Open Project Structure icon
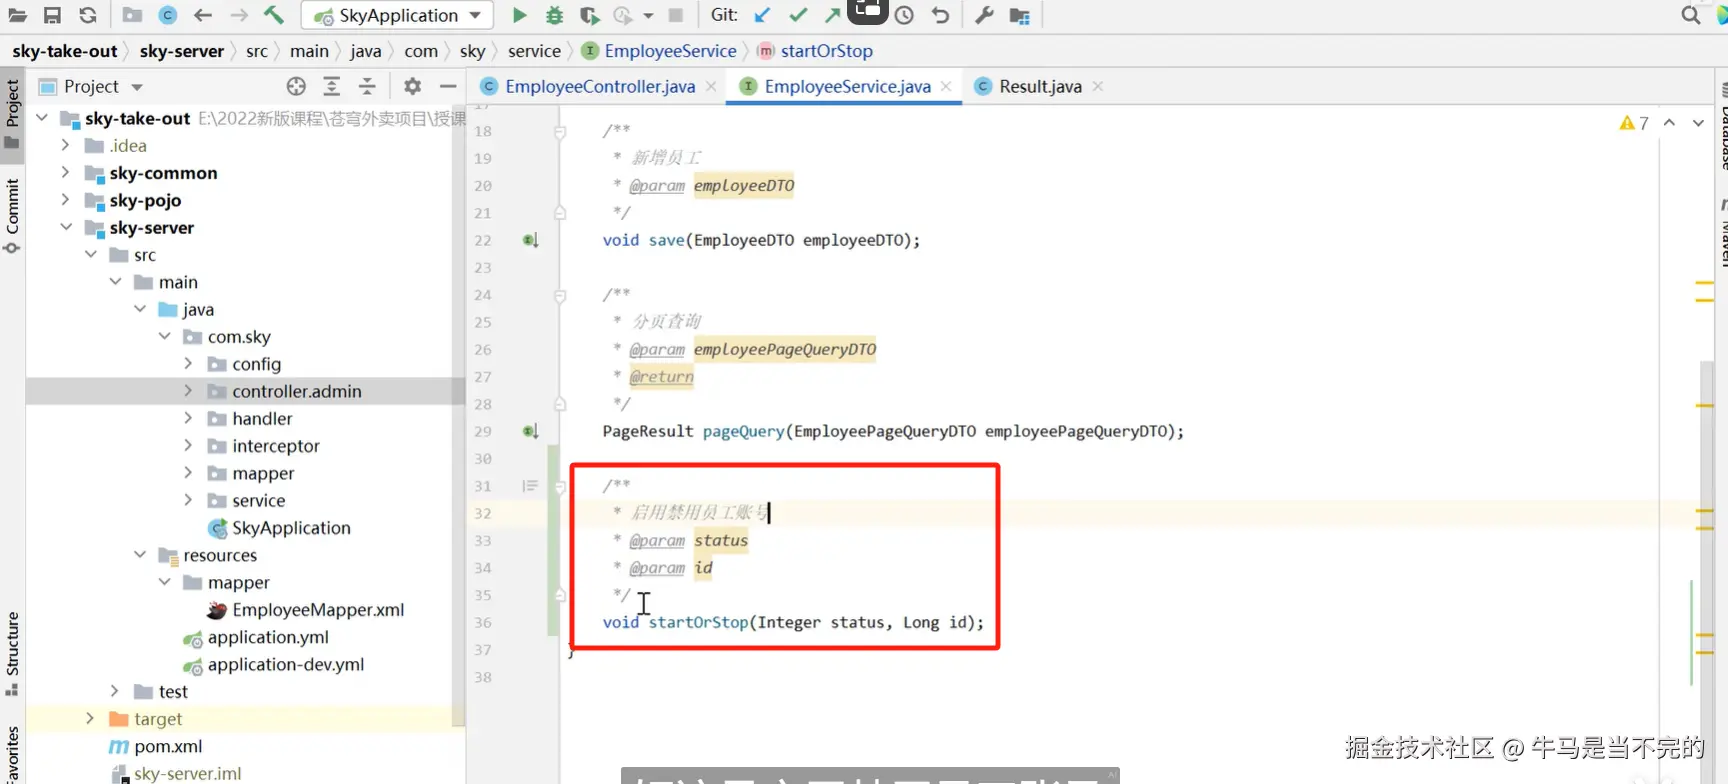 click(1019, 15)
